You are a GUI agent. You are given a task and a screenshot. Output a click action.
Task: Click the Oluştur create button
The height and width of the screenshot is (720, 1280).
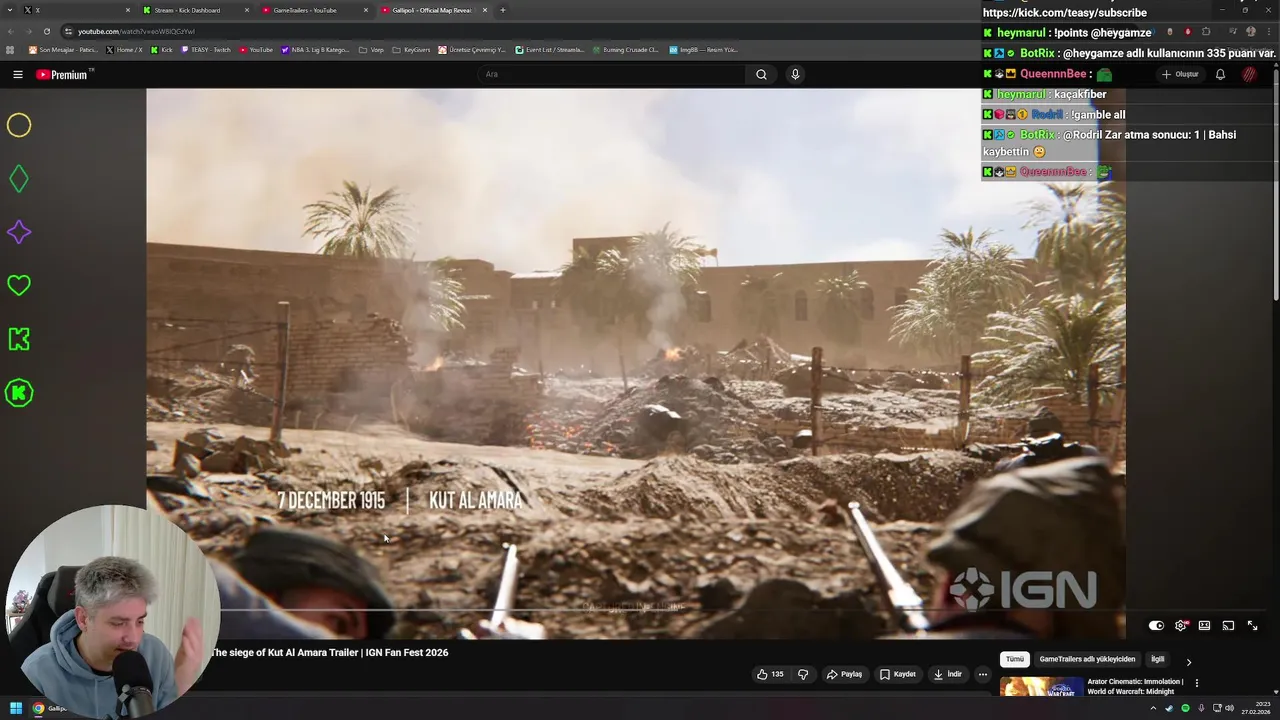point(1180,74)
